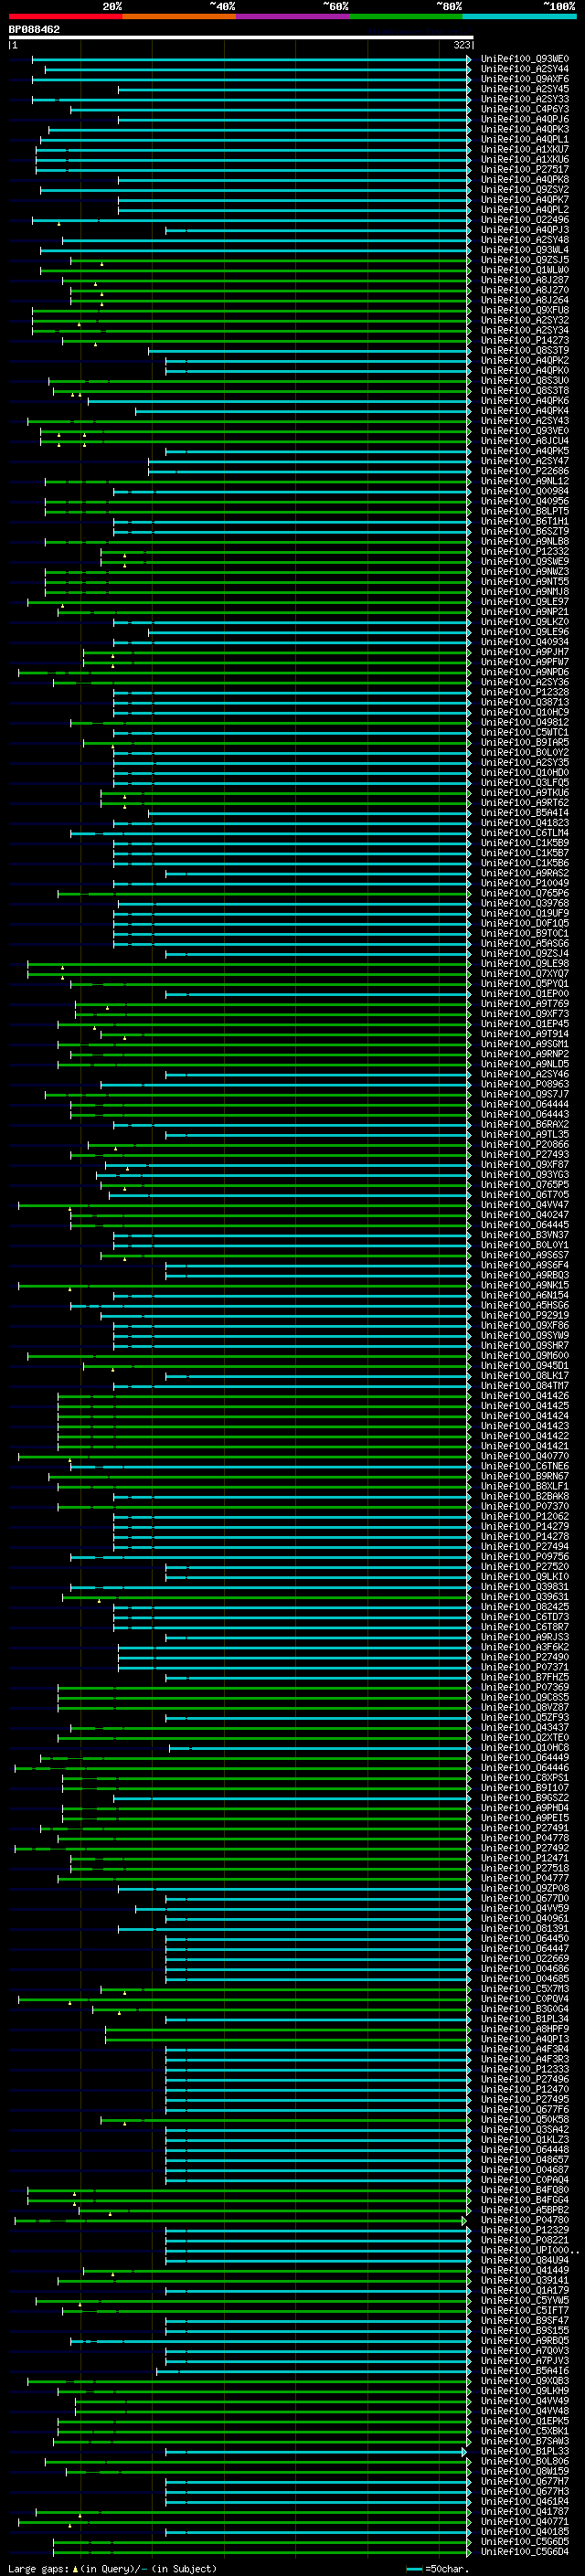Select hit UniRef100_Q40770

[x=524, y=1457]
